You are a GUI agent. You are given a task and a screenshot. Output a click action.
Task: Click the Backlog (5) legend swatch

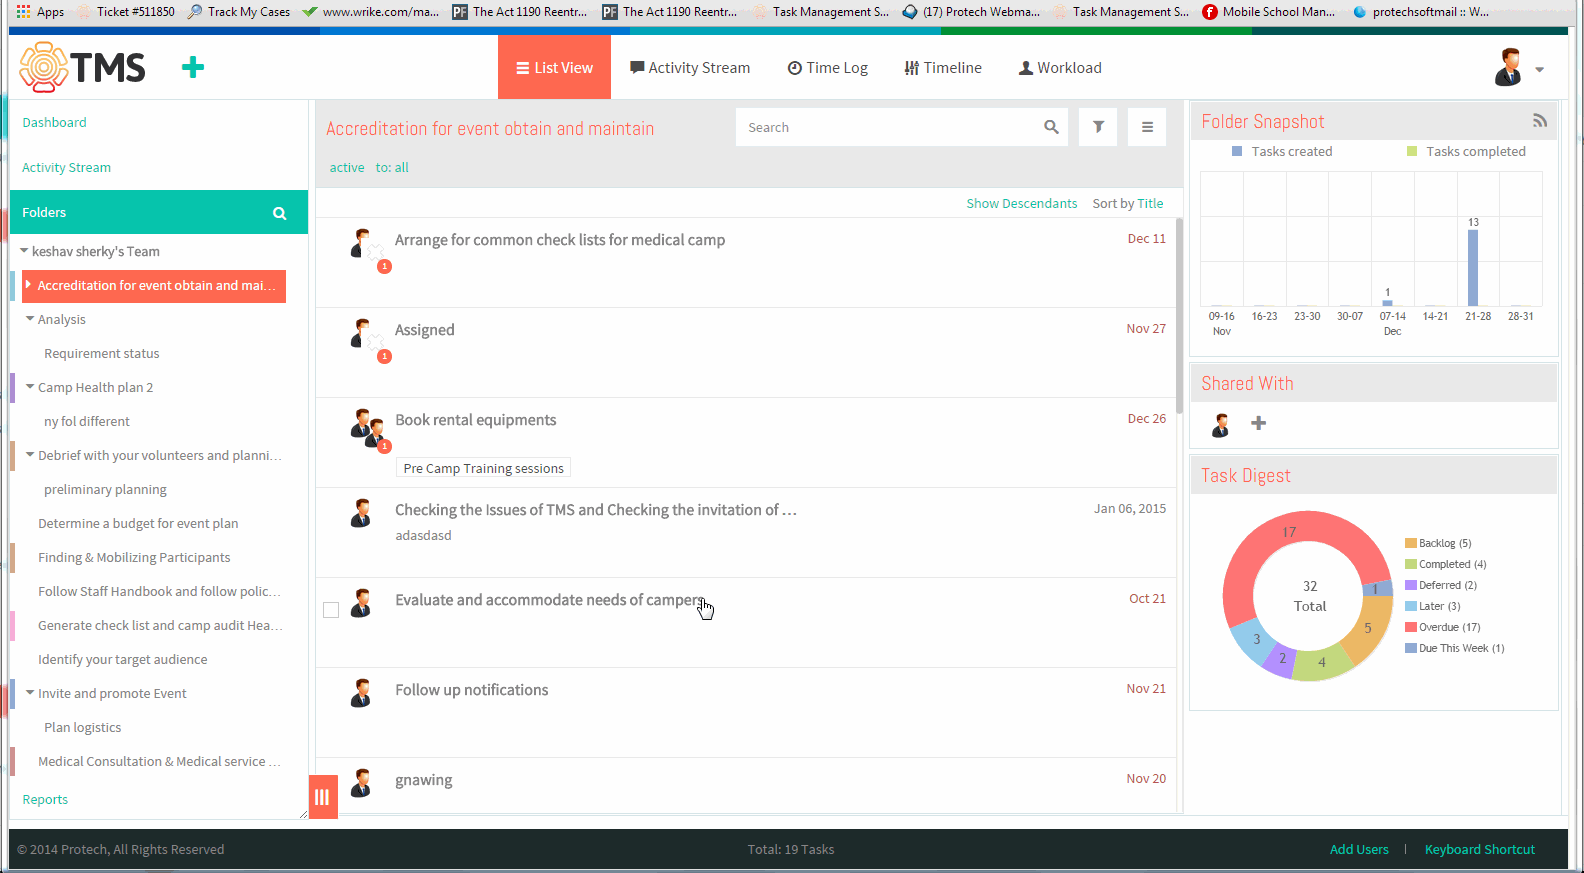[1411, 543]
